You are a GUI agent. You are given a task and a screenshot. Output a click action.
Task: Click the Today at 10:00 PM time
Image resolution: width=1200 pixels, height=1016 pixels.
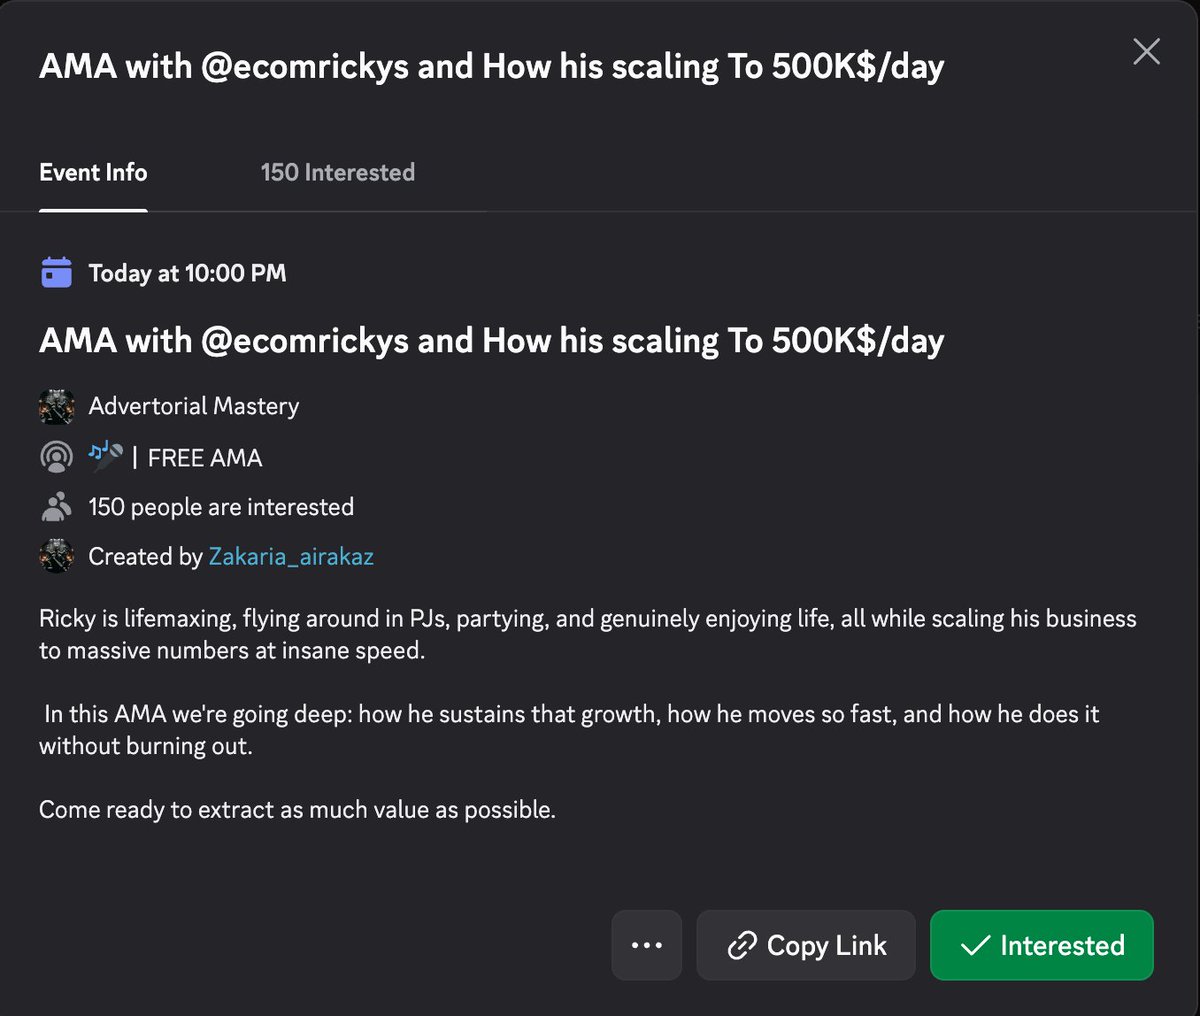(188, 273)
